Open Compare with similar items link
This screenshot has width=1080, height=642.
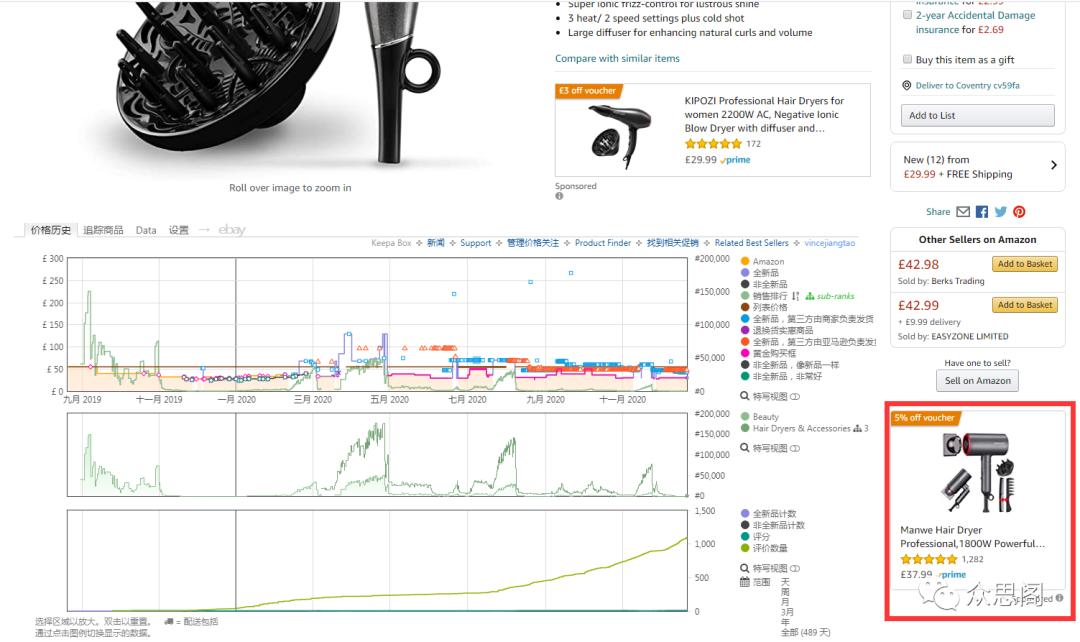click(617, 59)
